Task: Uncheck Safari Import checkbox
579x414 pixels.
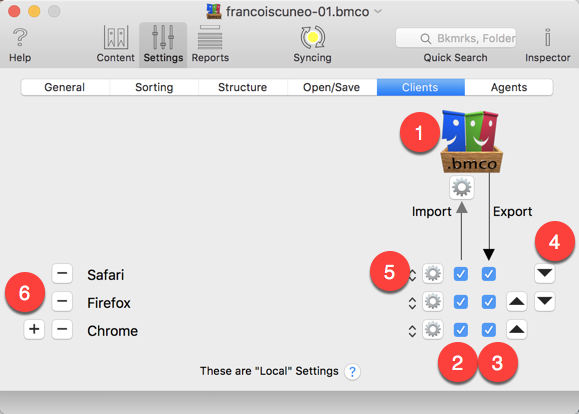Action: pyautogui.click(x=460, y=274)
